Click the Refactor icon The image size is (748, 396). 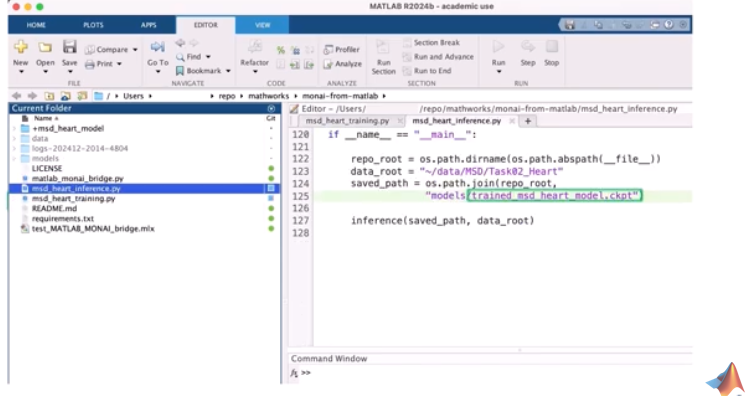[254, 47]
